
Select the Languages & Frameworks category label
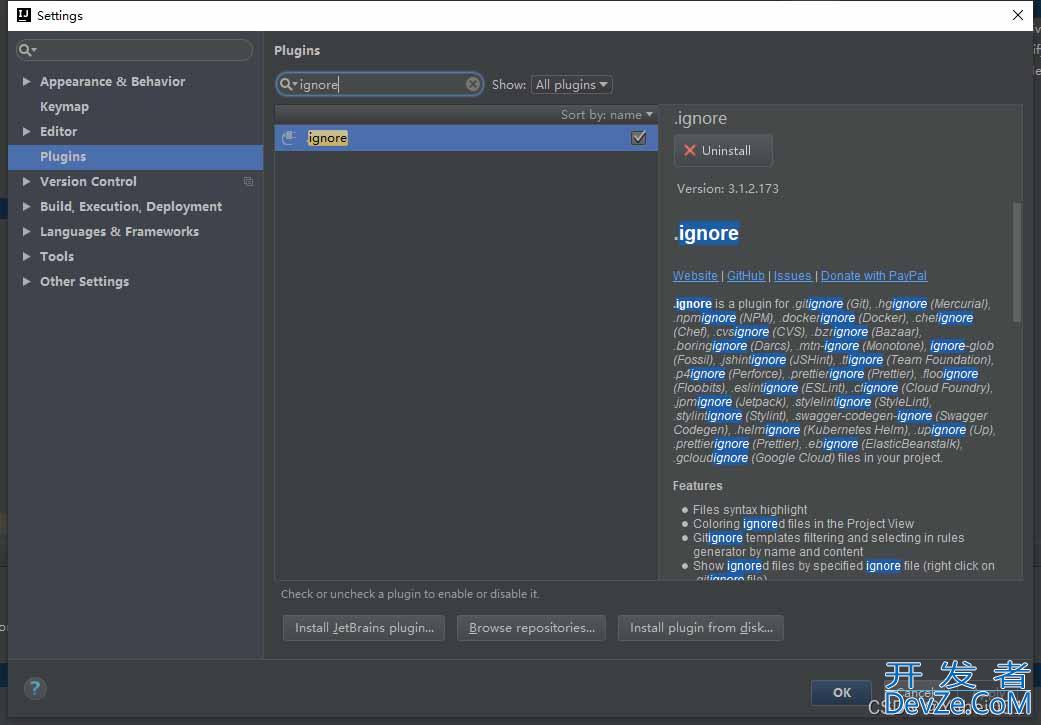[x=120, y=231]
